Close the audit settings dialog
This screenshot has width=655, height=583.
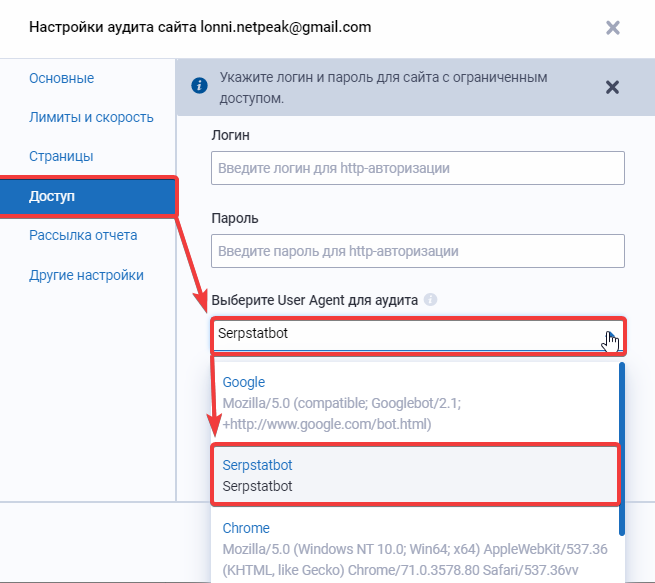(x=612, y=28)
